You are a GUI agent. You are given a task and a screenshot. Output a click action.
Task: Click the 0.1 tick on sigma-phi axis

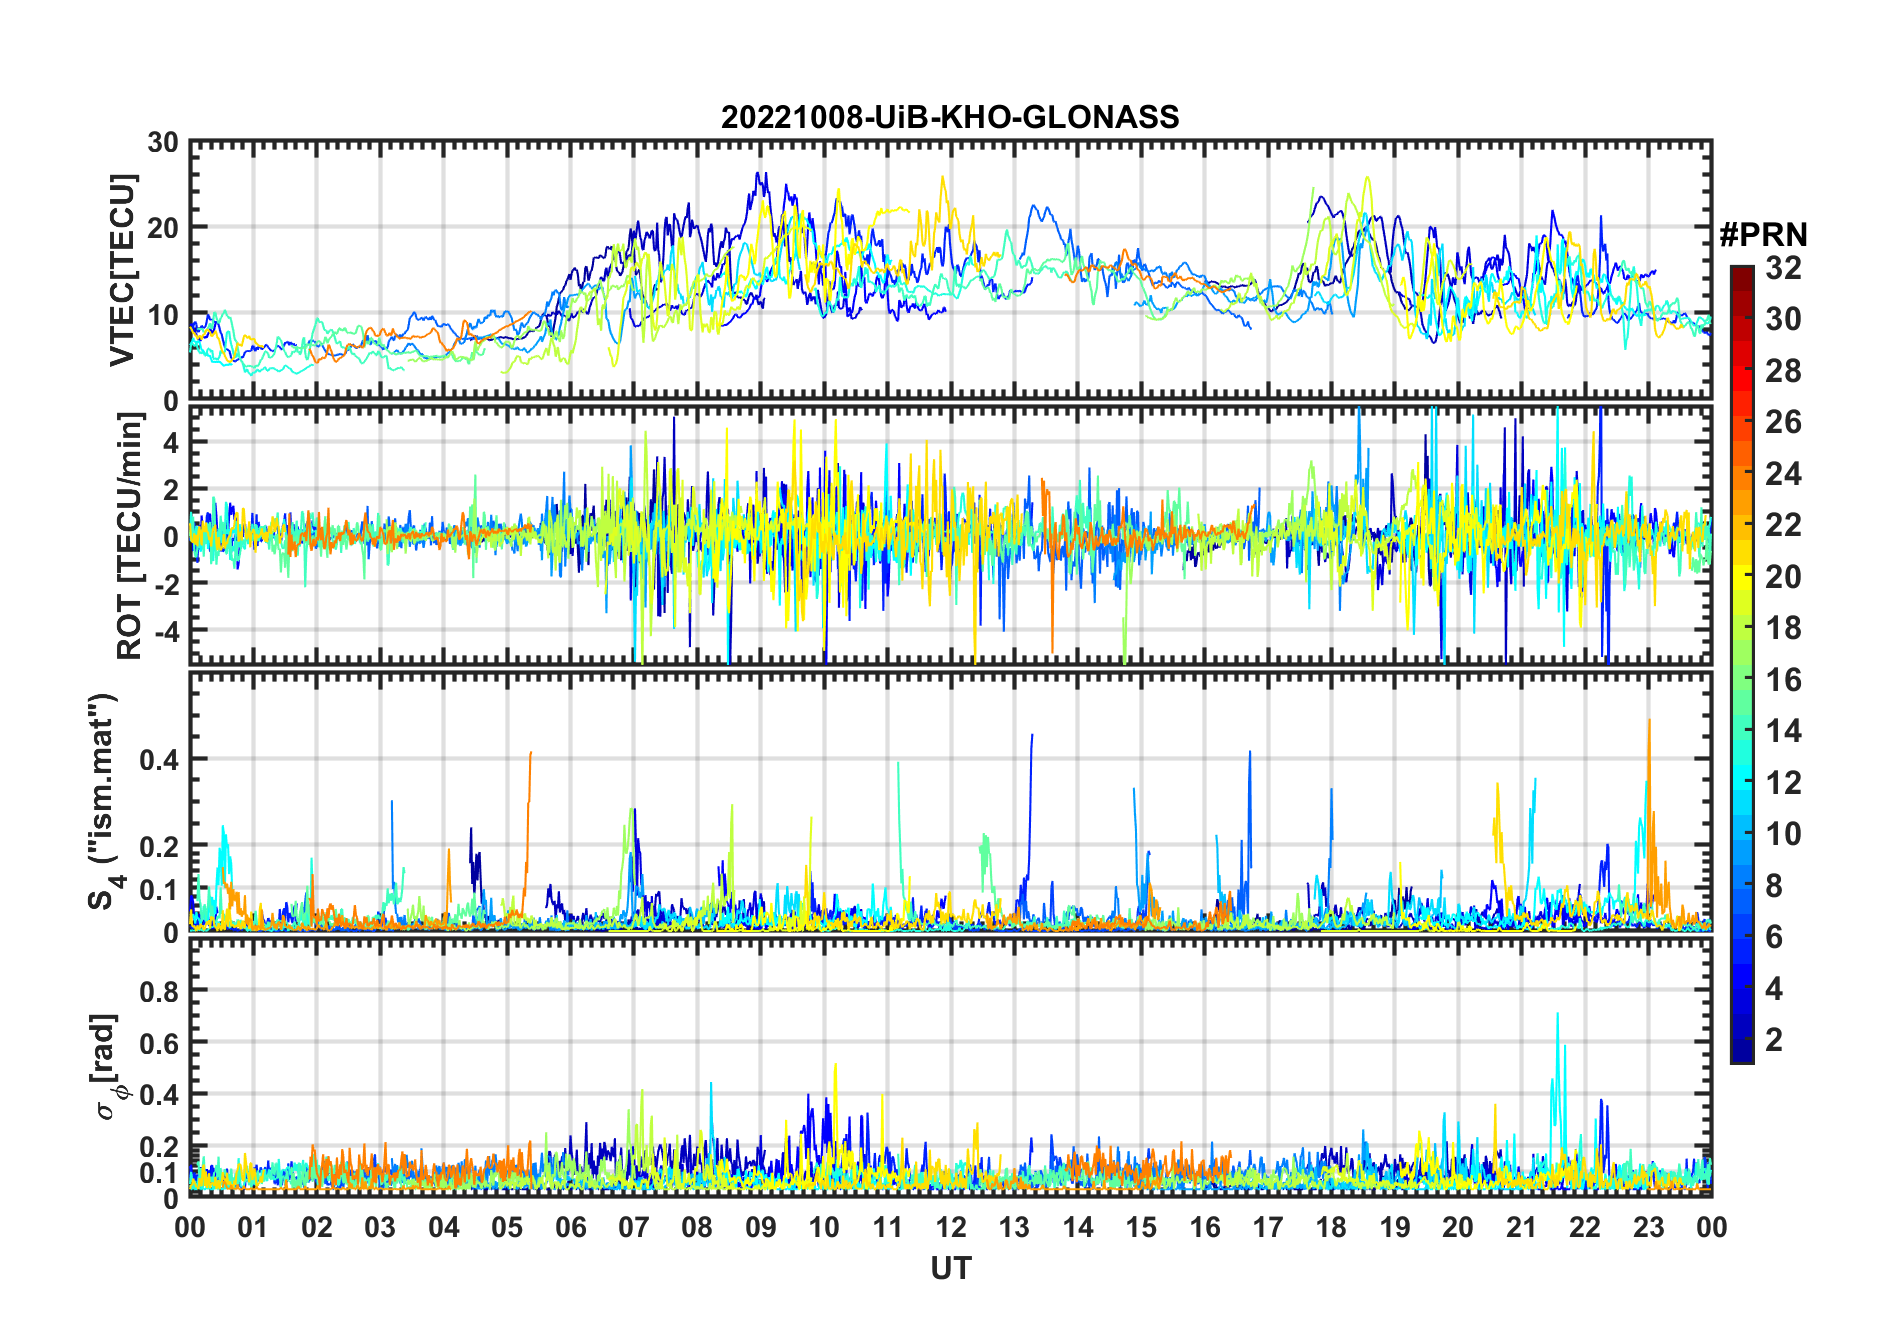pyautogui.click(x=159, y=1172)
